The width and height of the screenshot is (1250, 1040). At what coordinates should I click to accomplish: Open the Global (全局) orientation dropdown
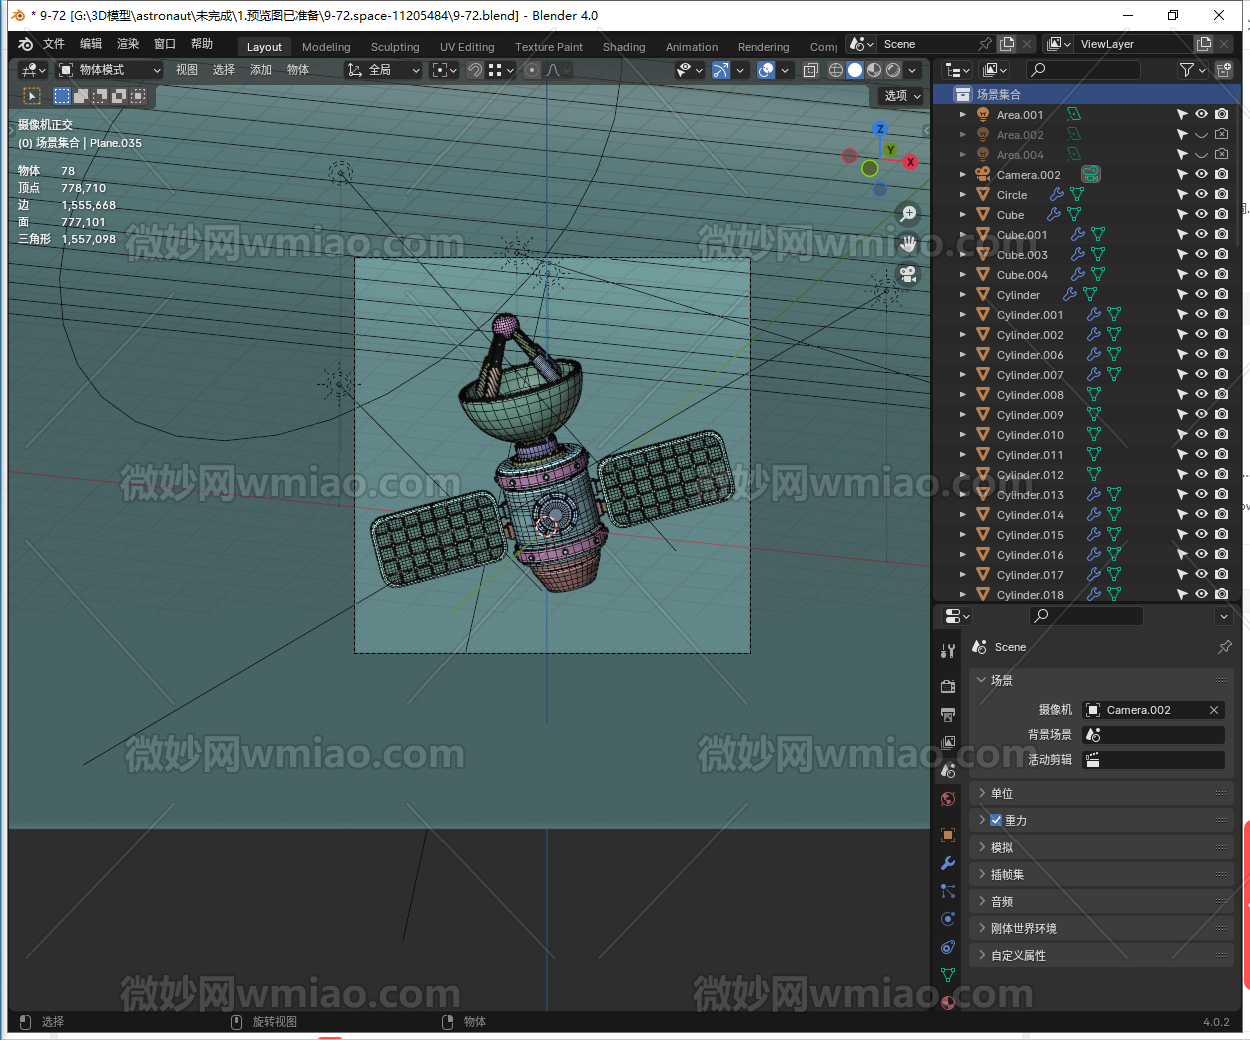point(383,70)
